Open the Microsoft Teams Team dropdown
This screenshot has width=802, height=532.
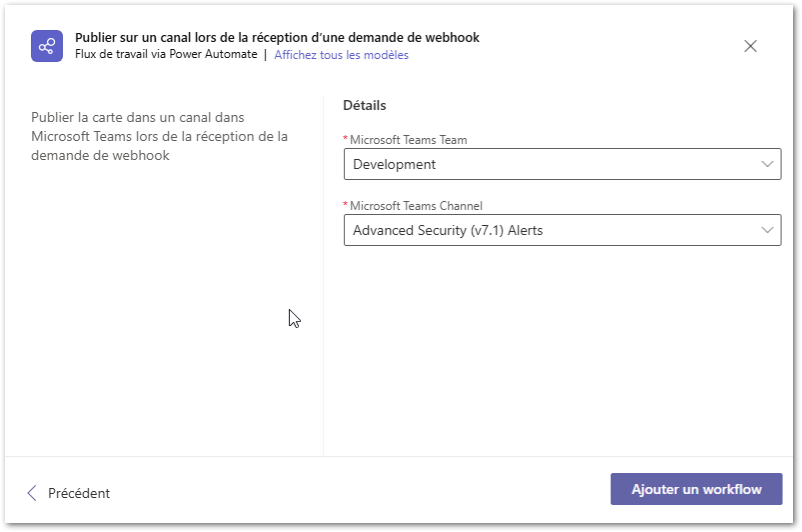561,164
